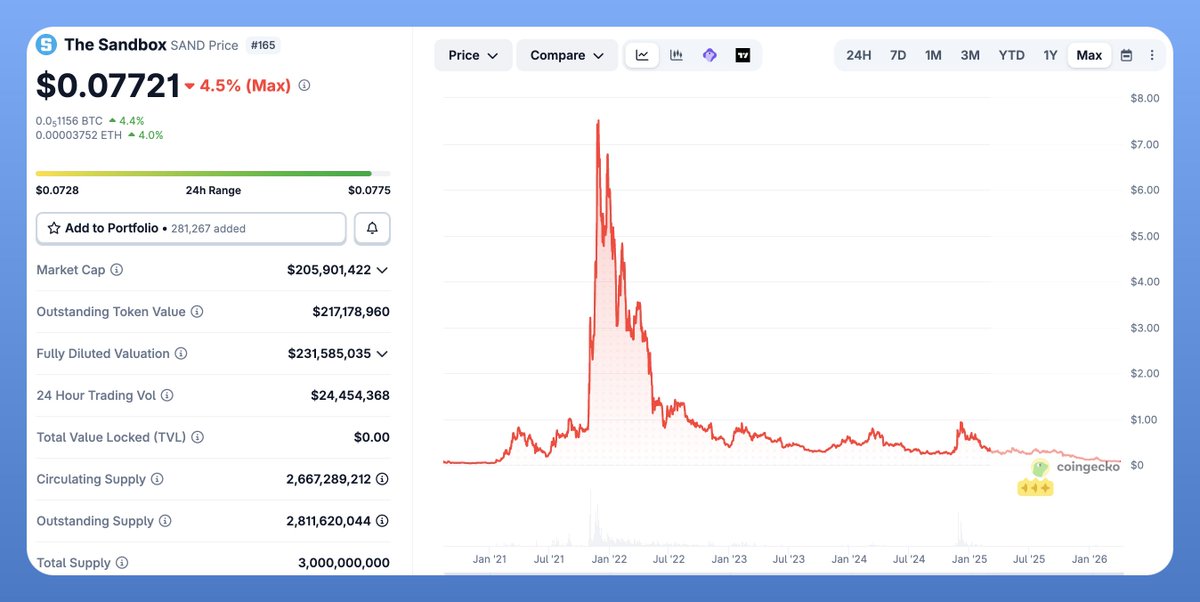Viewport: 1200px width, 602px height.
Task: Open the calendar date range picker
Action: (x=1126, y=55)
